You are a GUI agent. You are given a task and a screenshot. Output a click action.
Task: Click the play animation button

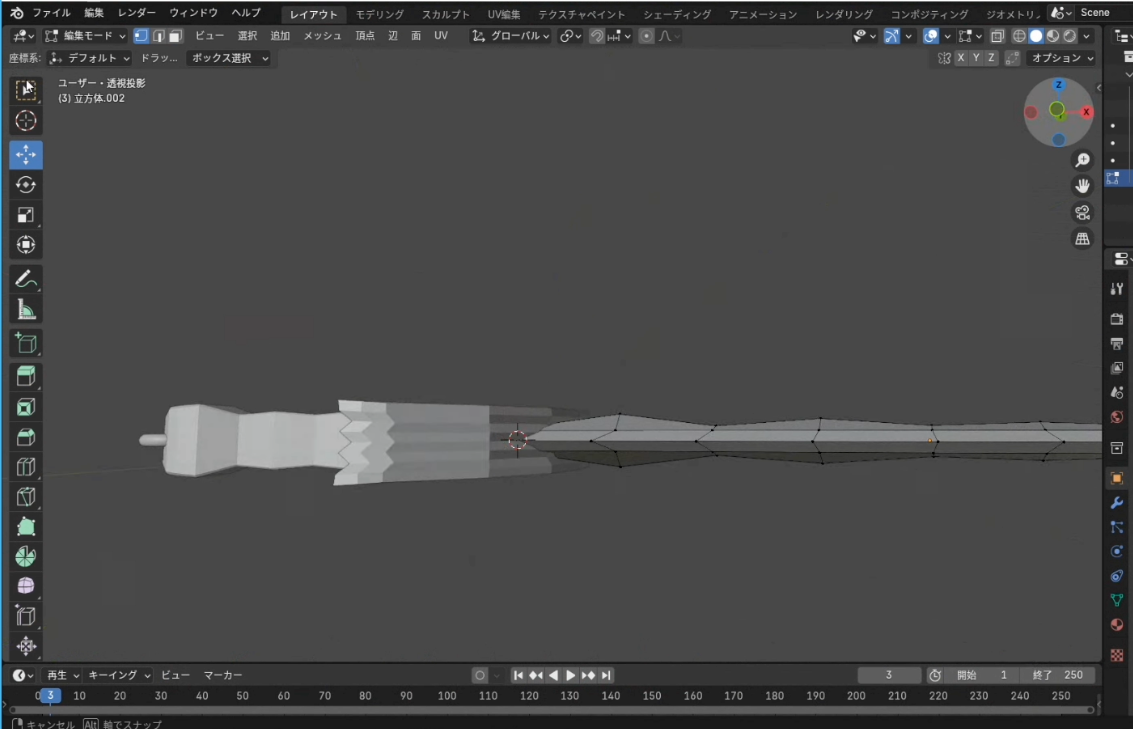571,675
